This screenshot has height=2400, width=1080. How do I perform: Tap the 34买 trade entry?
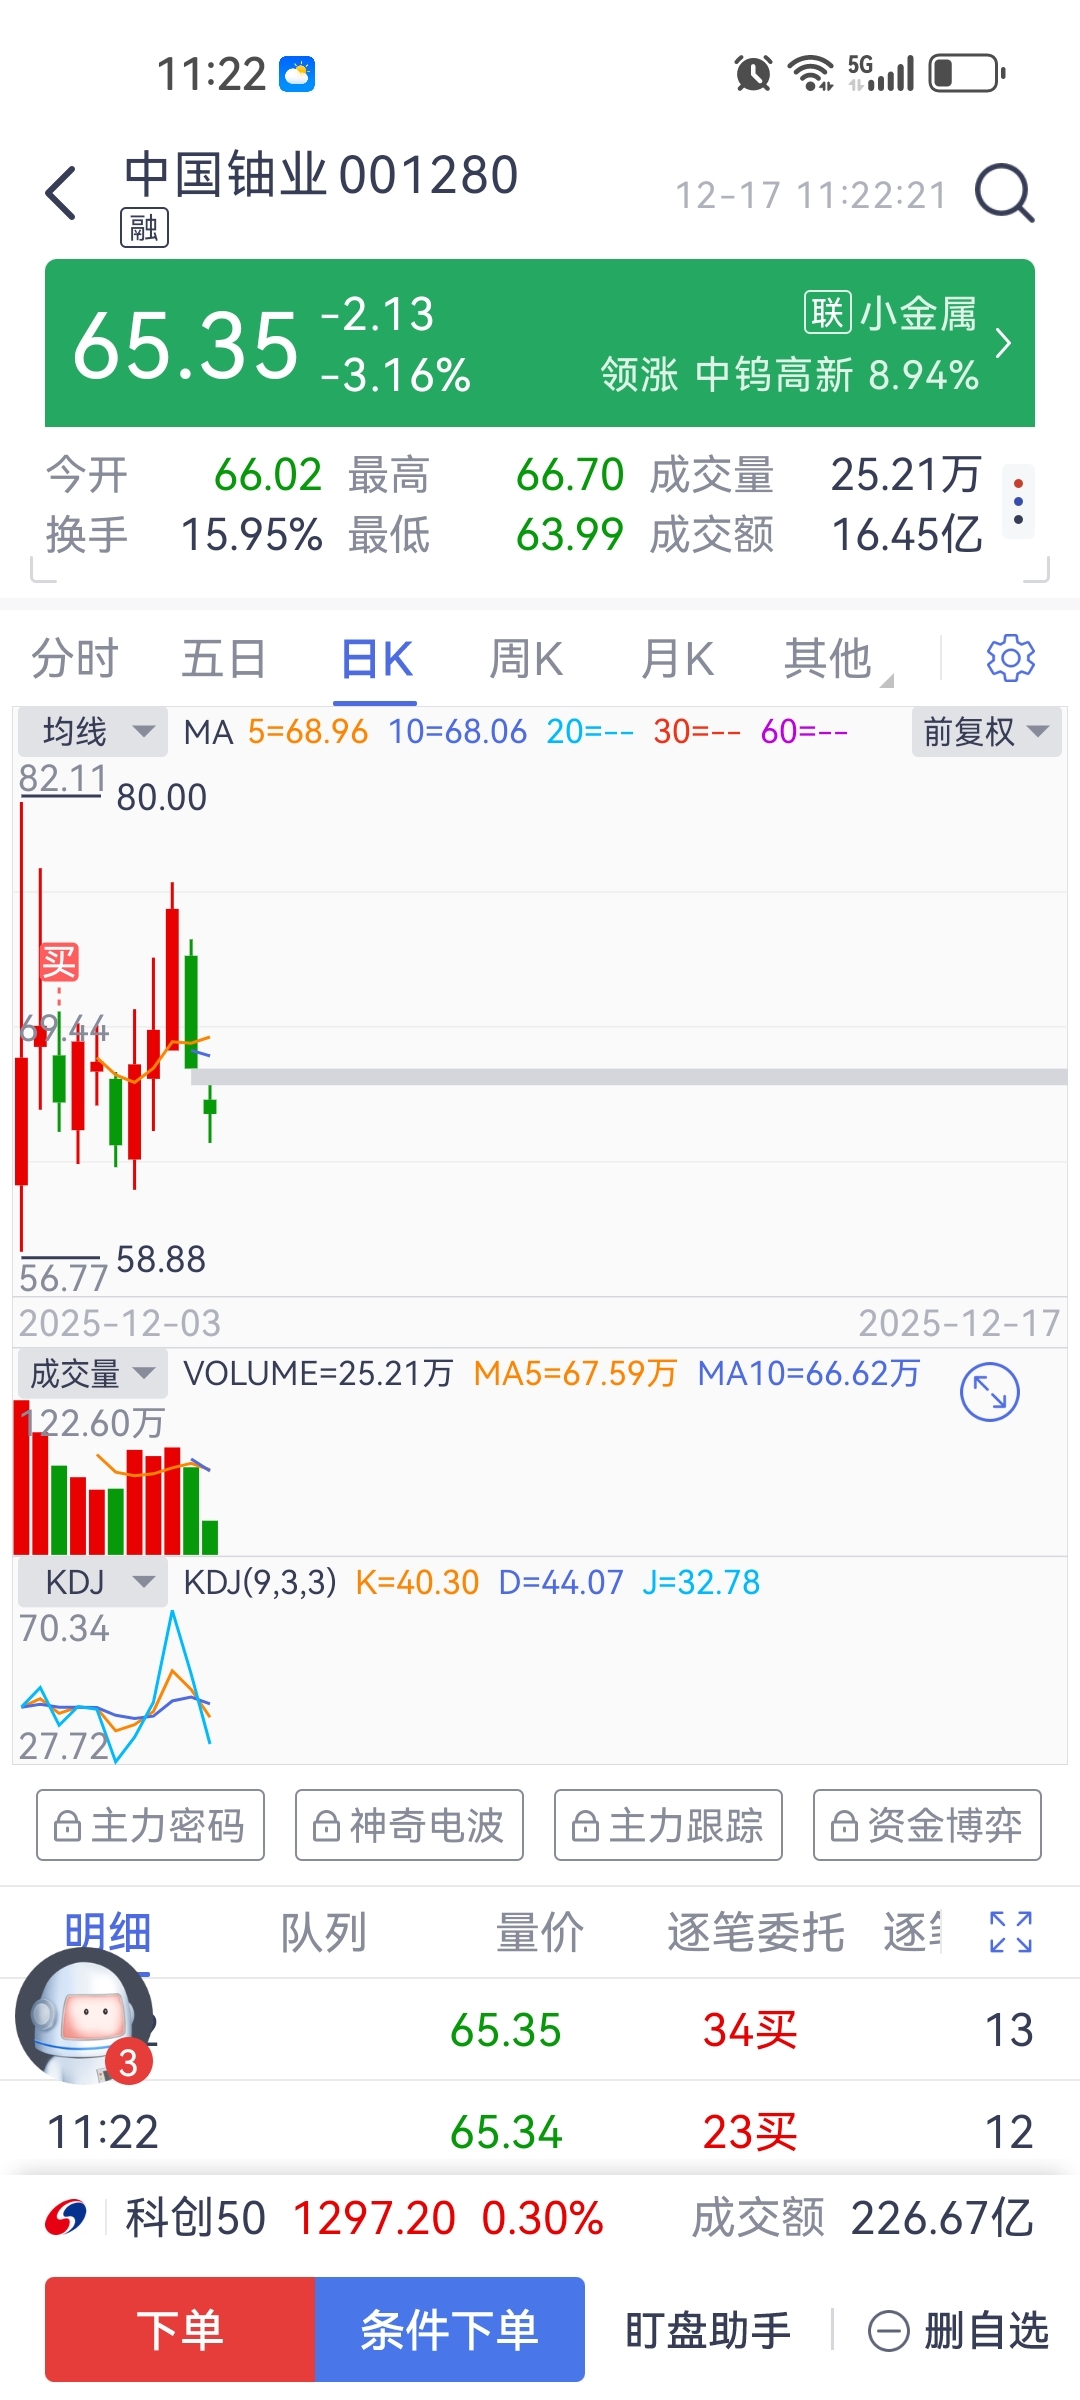point(750,2031)
